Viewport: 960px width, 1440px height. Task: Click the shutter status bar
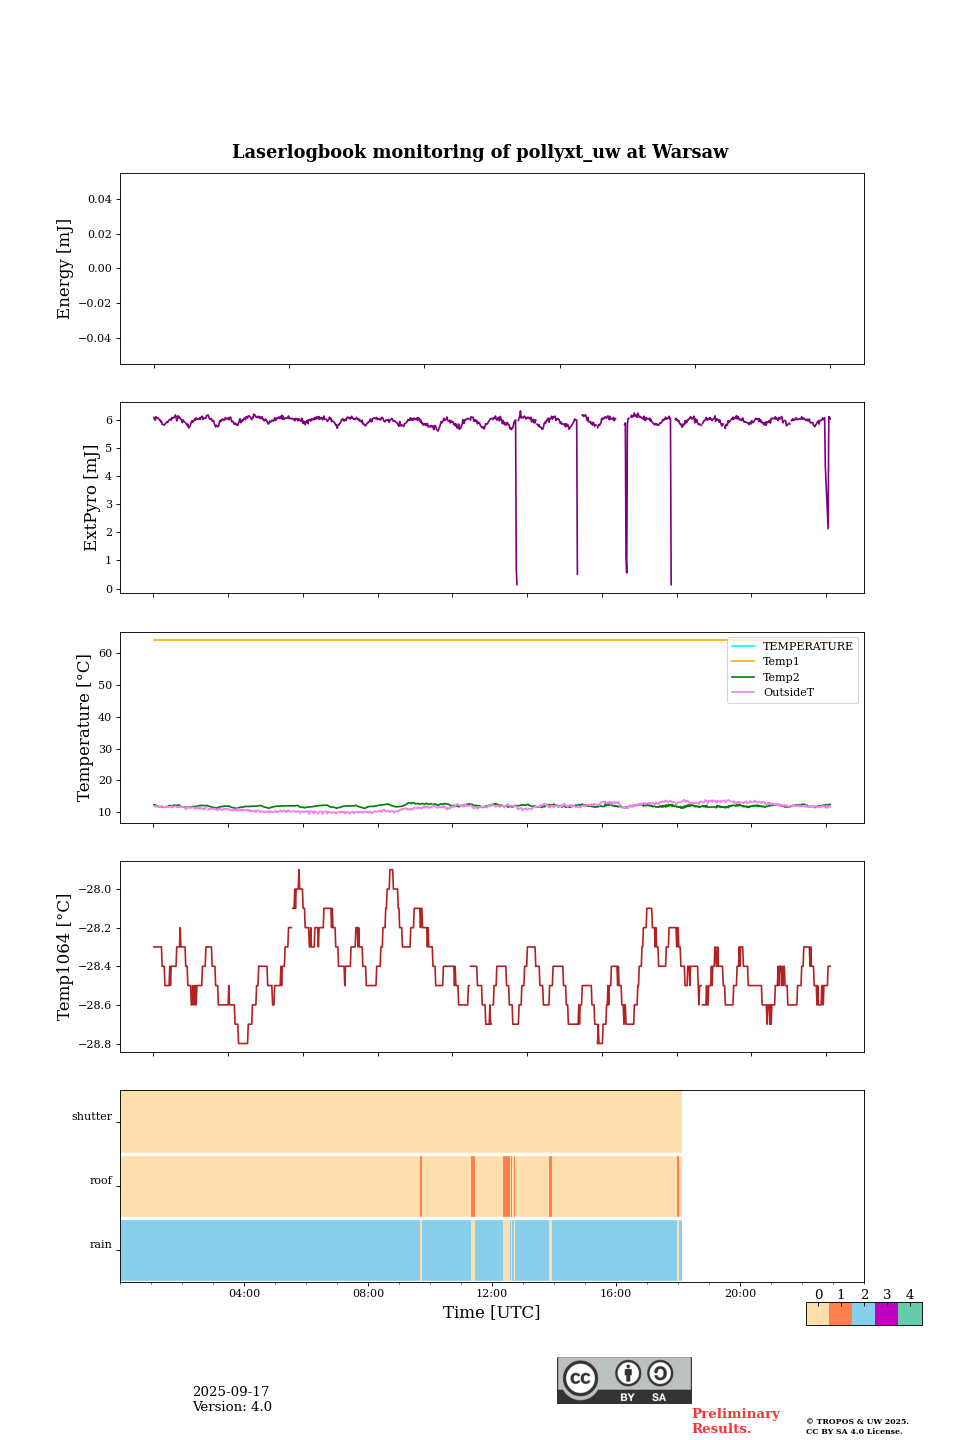[401, 1122]
